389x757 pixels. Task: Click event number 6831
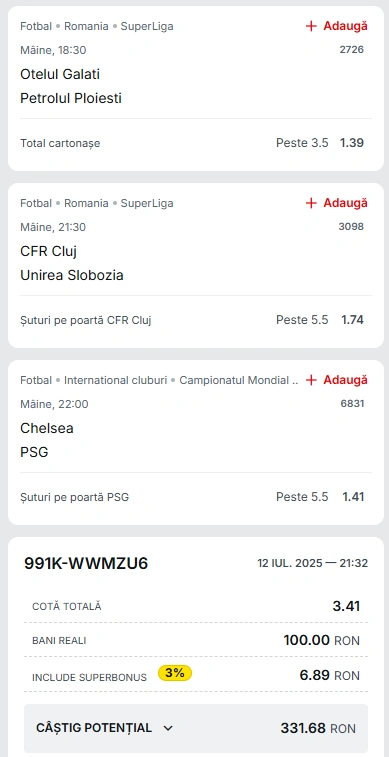point(352,404)
